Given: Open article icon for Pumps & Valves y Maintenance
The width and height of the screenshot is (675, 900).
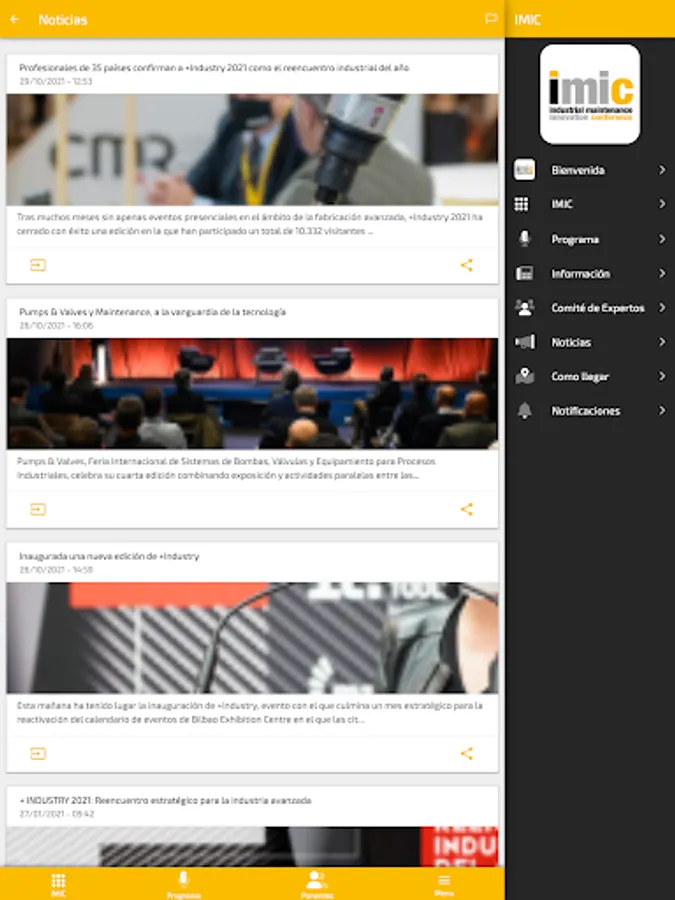Looking at the screenshot, I should 38,510.
